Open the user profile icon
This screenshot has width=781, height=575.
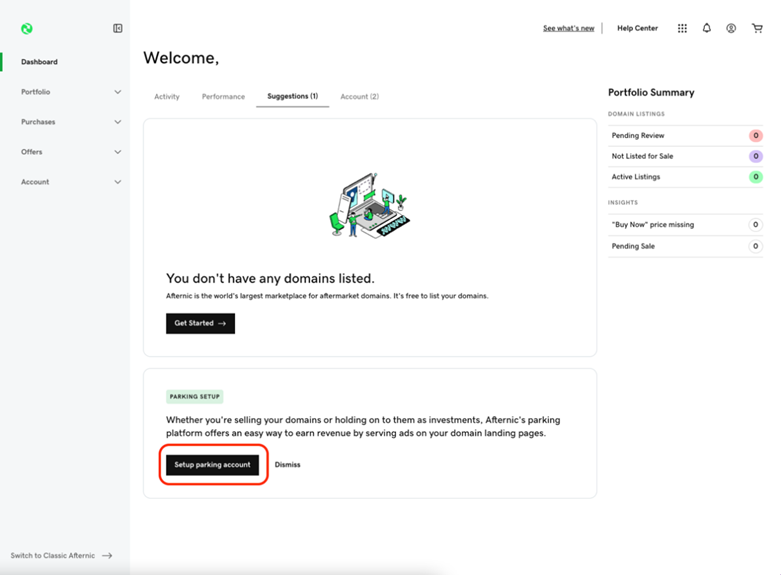click(731, 28)
